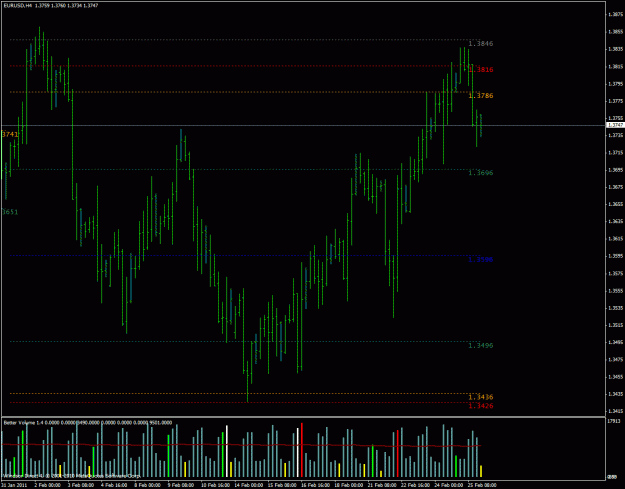
Task: Select the 9 Feb 08:00 time label
Action: (x=181, y=485)
